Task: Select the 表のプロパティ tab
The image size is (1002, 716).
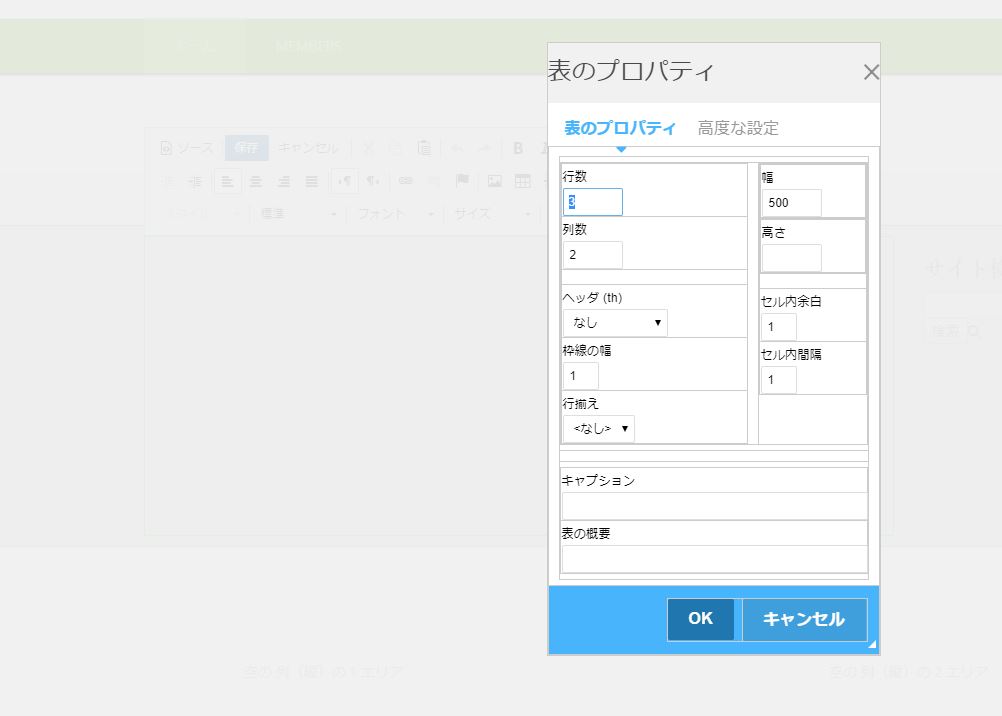Action: (x=619, y=128)
